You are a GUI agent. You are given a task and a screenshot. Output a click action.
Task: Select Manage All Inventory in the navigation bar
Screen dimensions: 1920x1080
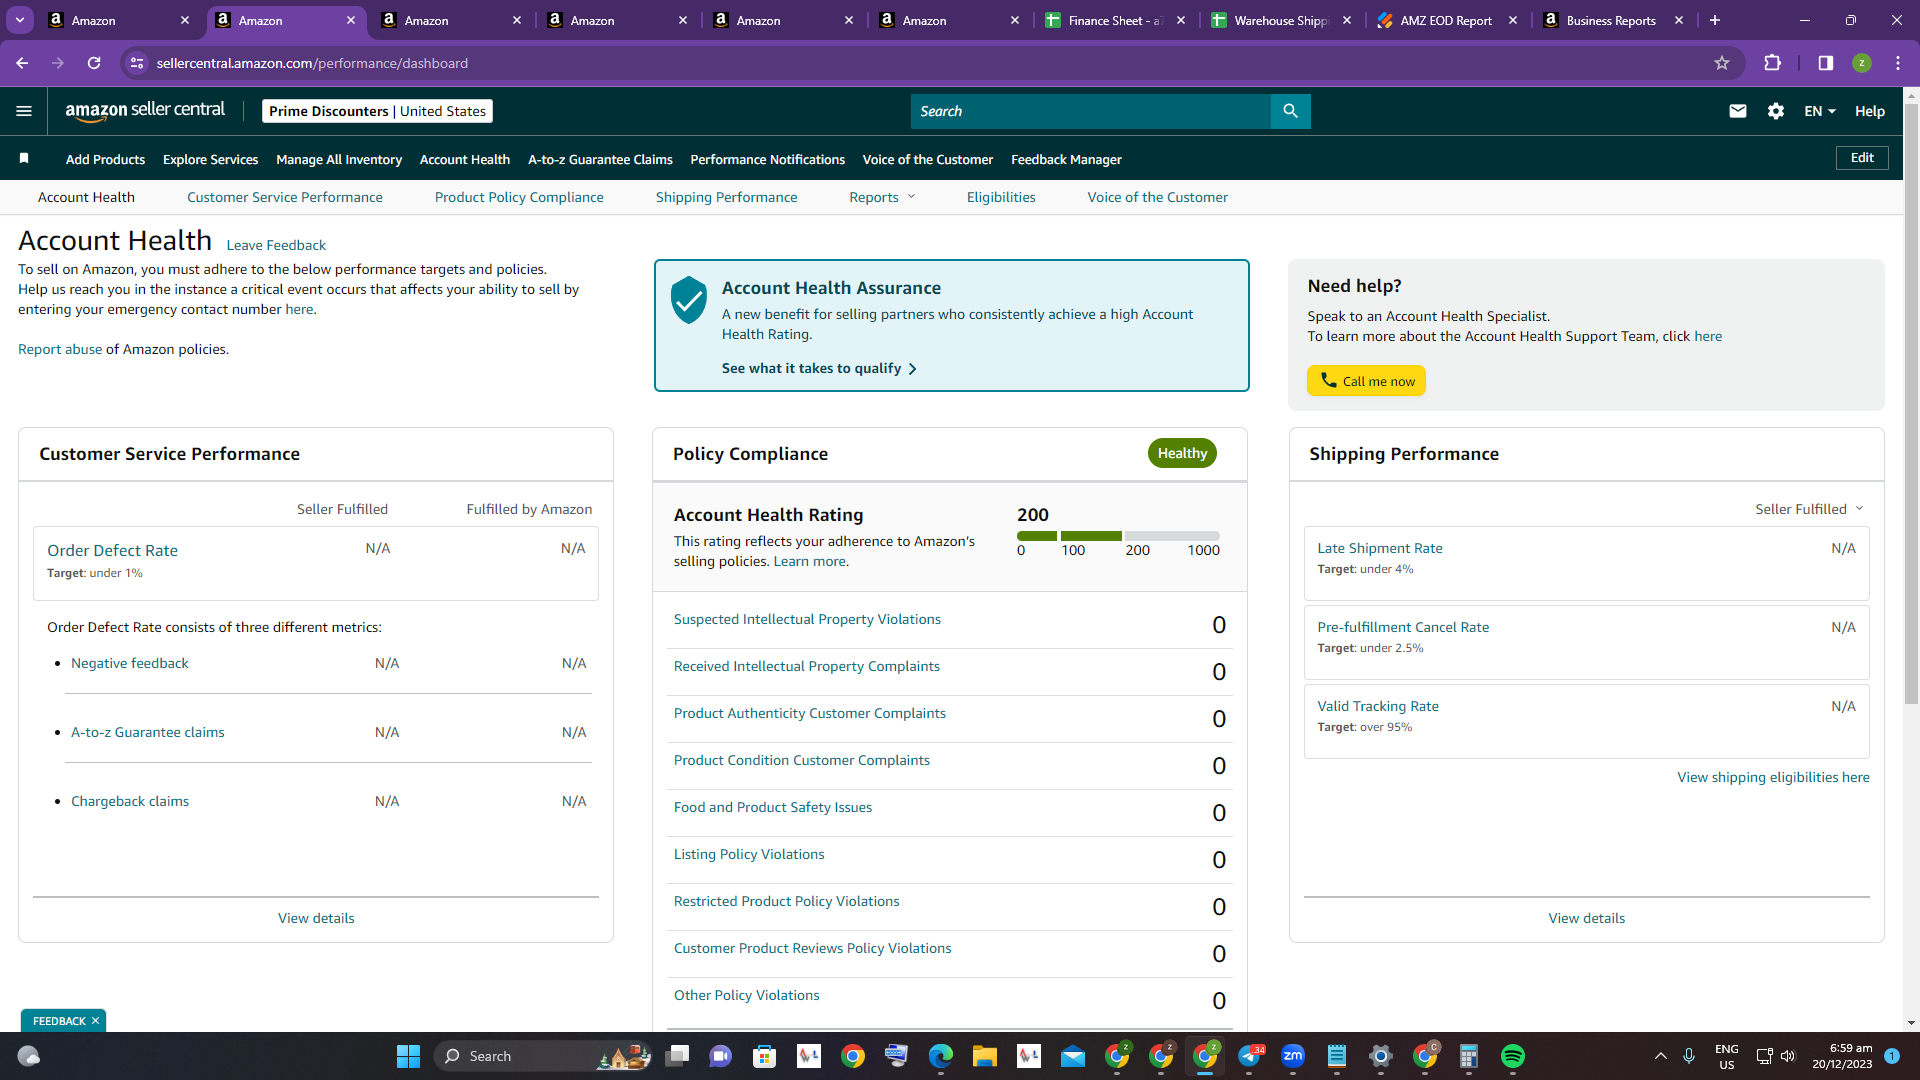point(339,159)
